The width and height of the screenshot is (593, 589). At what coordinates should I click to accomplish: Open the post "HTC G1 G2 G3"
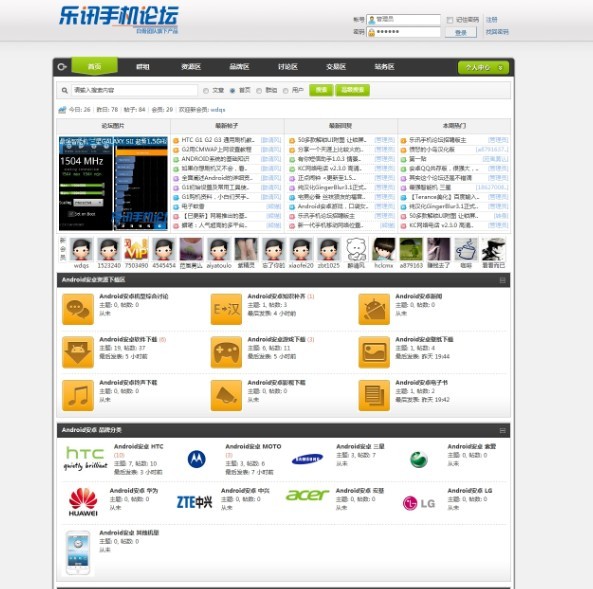218,140
